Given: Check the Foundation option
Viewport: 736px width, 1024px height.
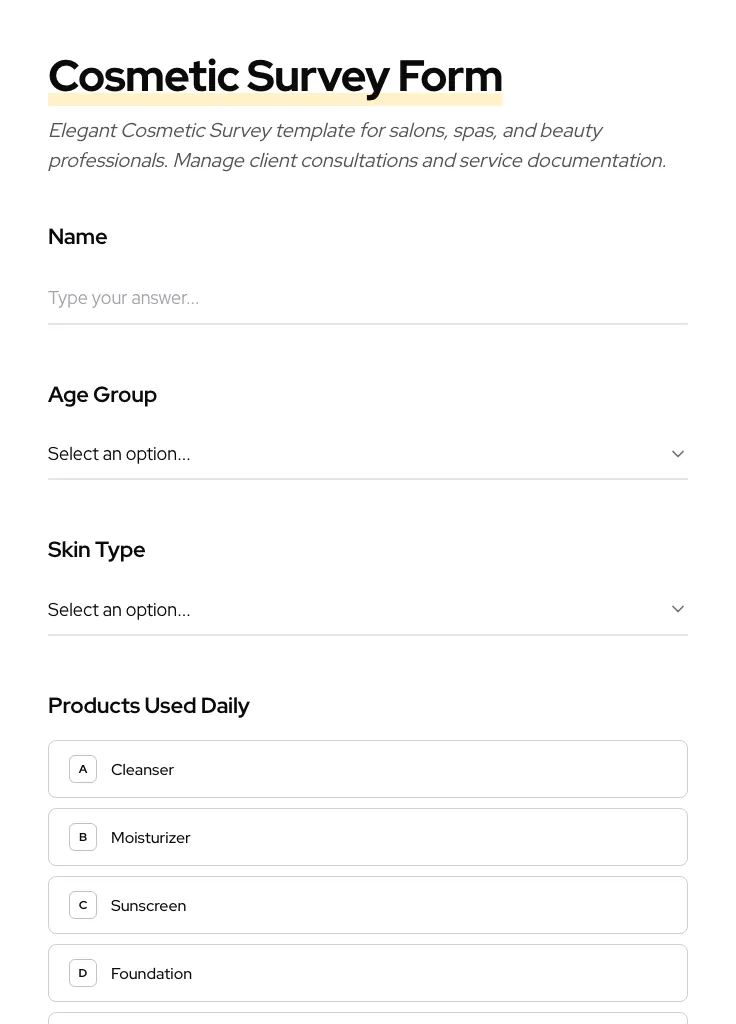Looking at the screenshot, I should pos(367,973).
